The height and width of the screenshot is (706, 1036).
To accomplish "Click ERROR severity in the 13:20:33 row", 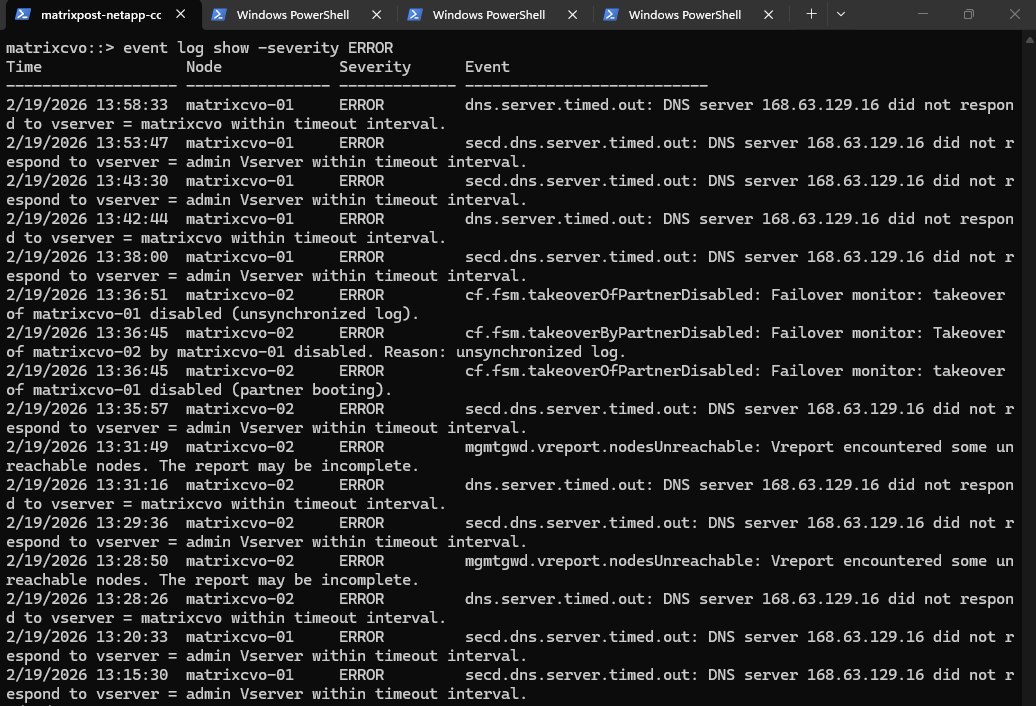I will (361, 637).
